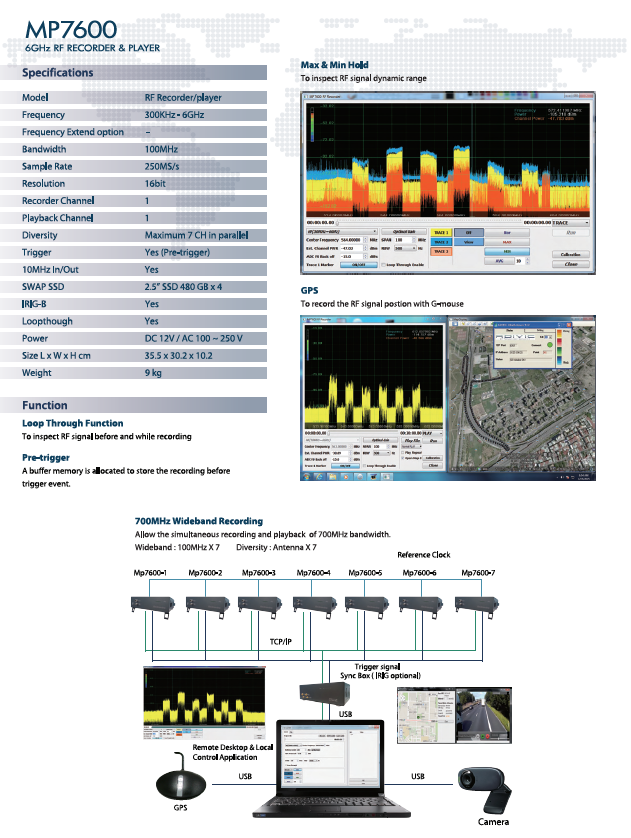Open media player icon in GPS screenshot taskbar
631x838 pixels.
(x=346, y=477)
